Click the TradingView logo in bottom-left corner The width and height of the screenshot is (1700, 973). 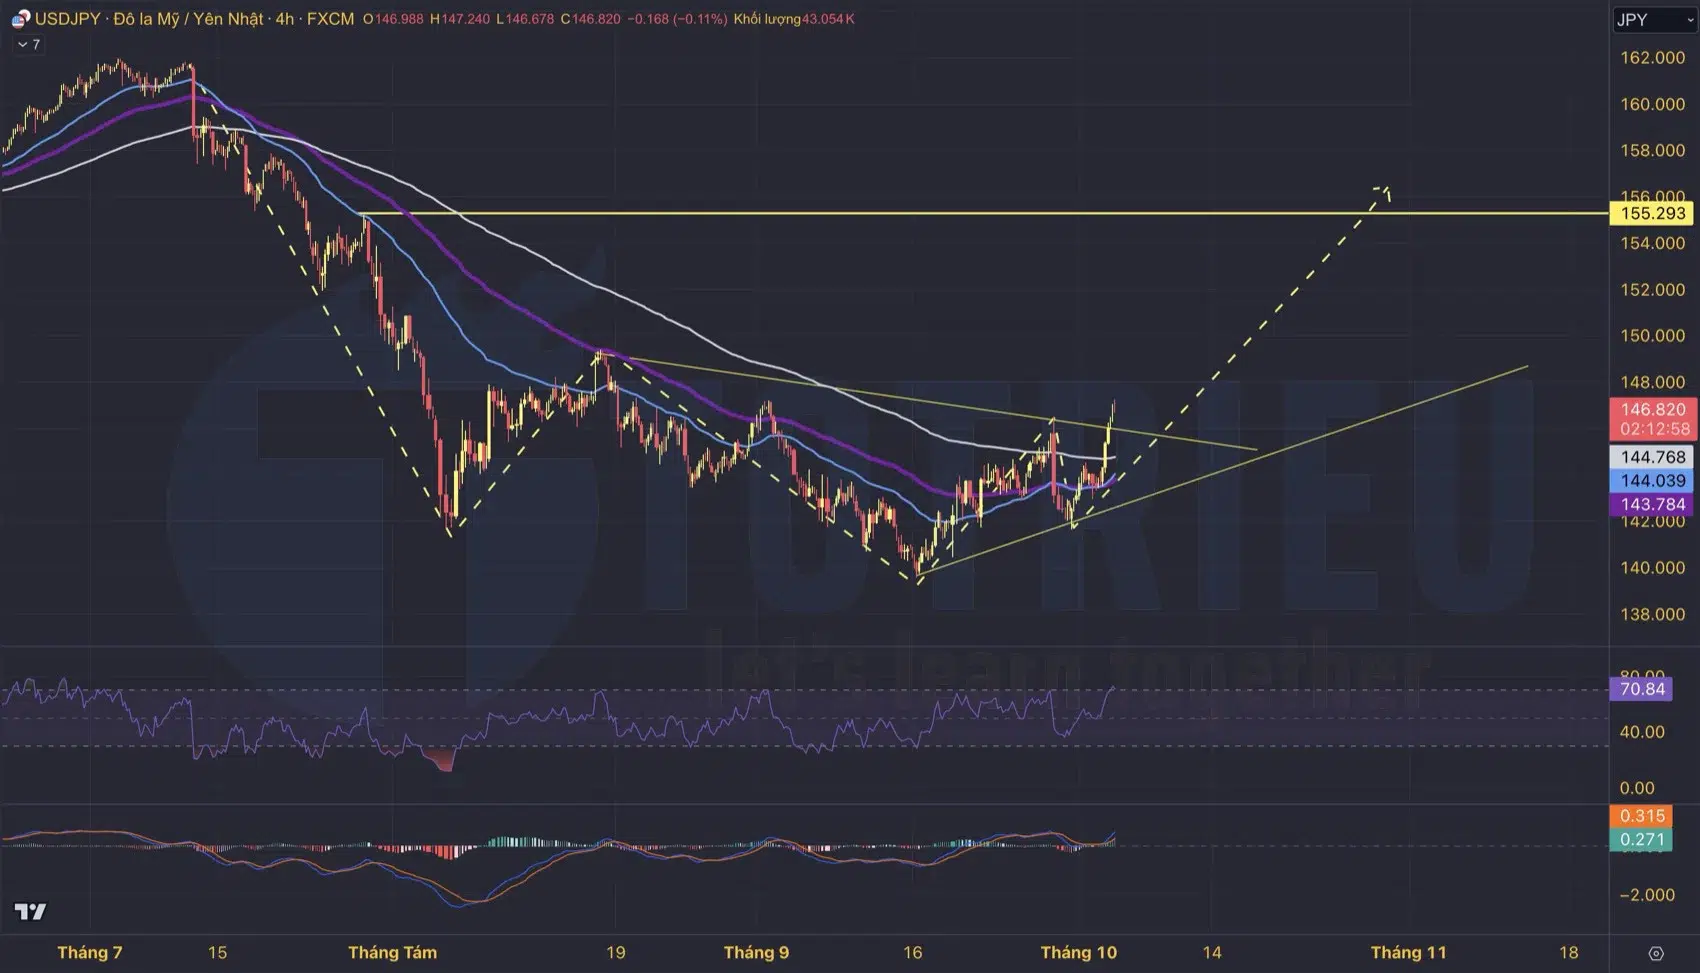point(29,912)
